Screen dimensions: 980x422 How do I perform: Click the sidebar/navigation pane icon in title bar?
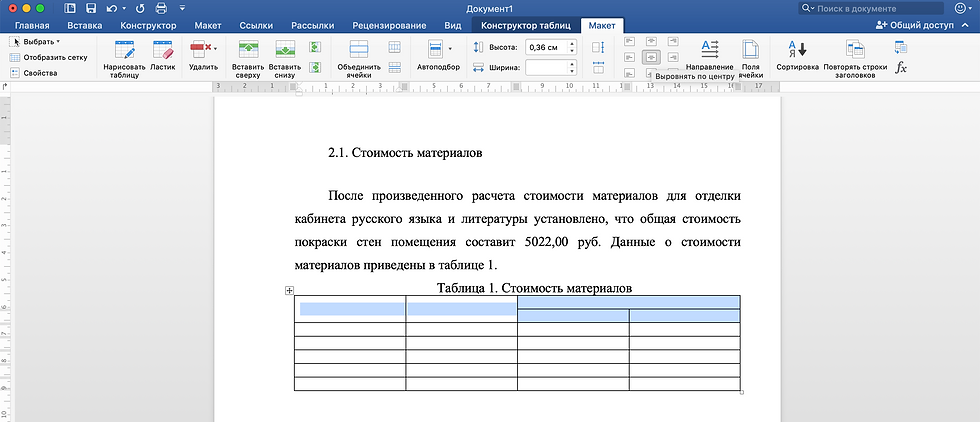pos(70,9)
